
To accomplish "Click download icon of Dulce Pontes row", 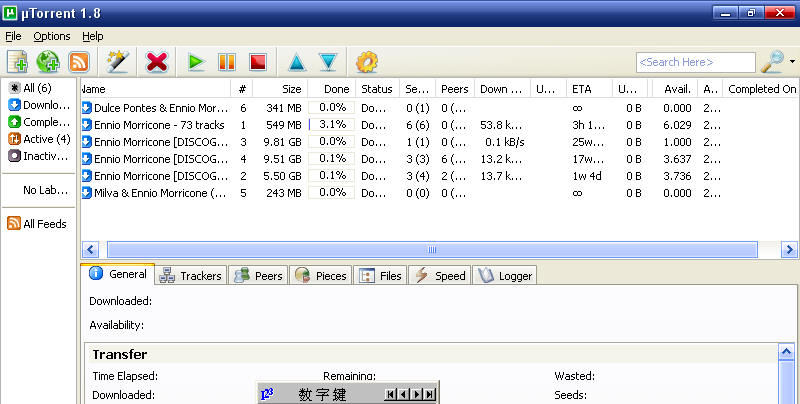I will (87, 108).
